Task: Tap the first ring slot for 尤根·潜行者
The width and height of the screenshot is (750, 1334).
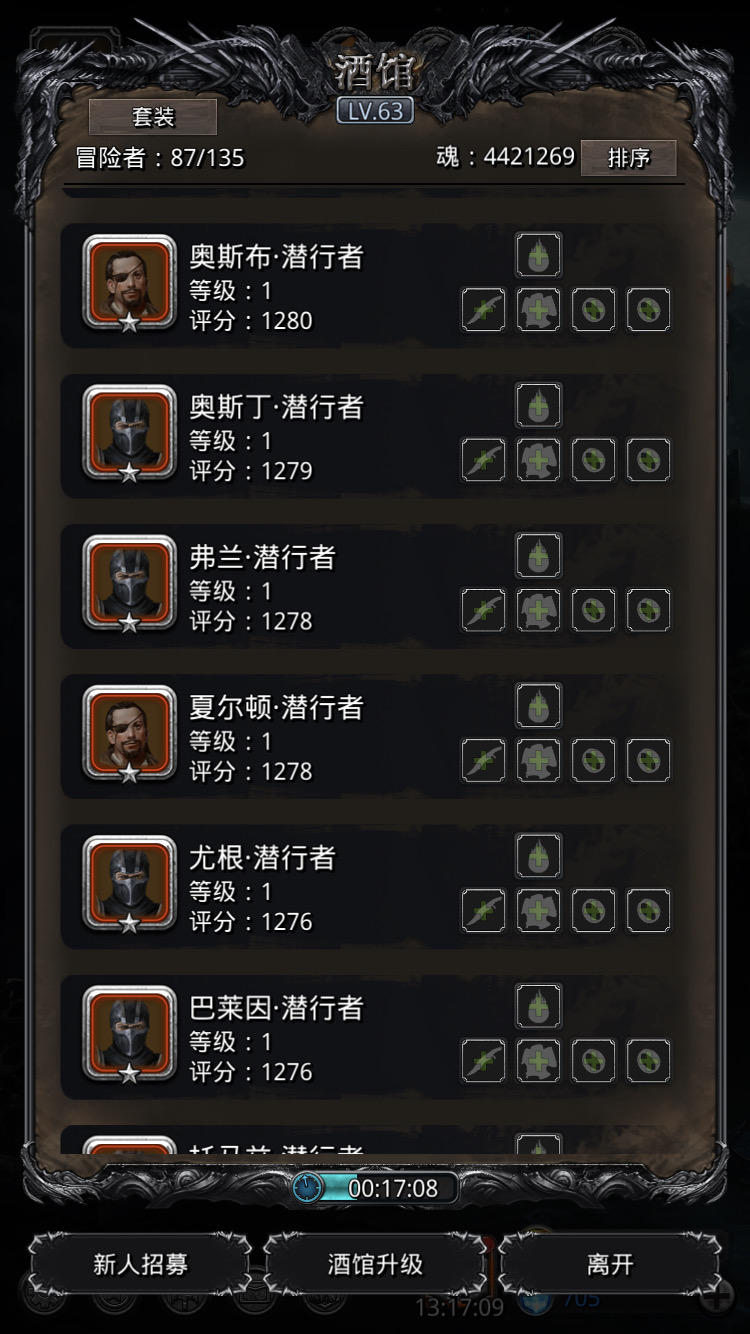Action: [594, 910]
